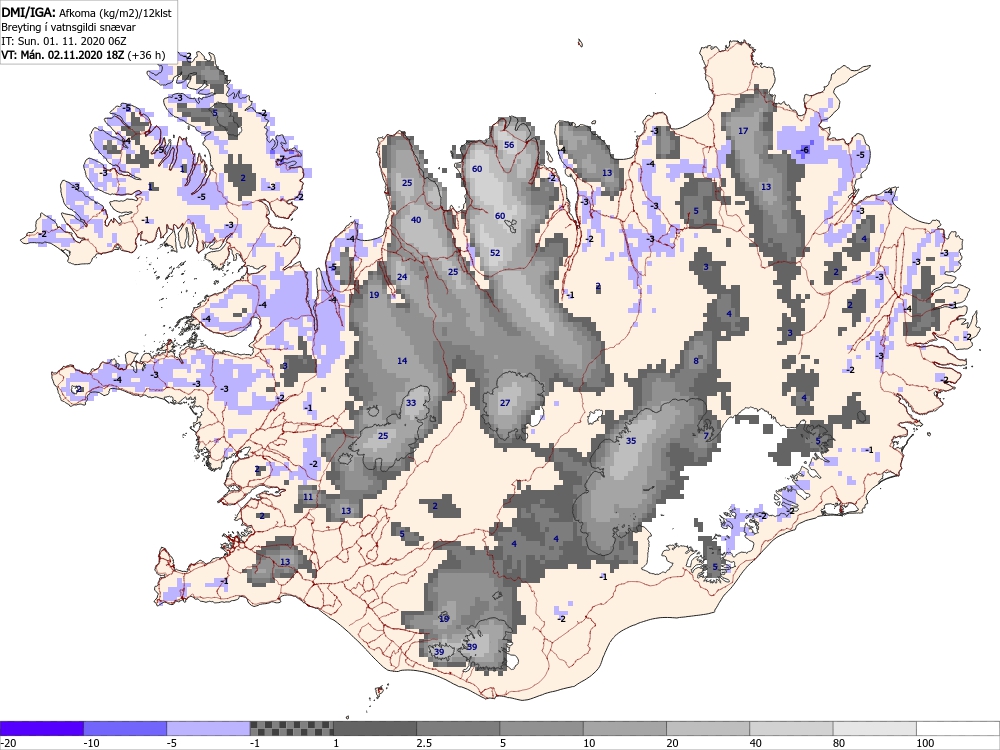The width and height of the screenshot is (1000, 750).
Task: Click the legend label '40'
Action: pos(756,743)
